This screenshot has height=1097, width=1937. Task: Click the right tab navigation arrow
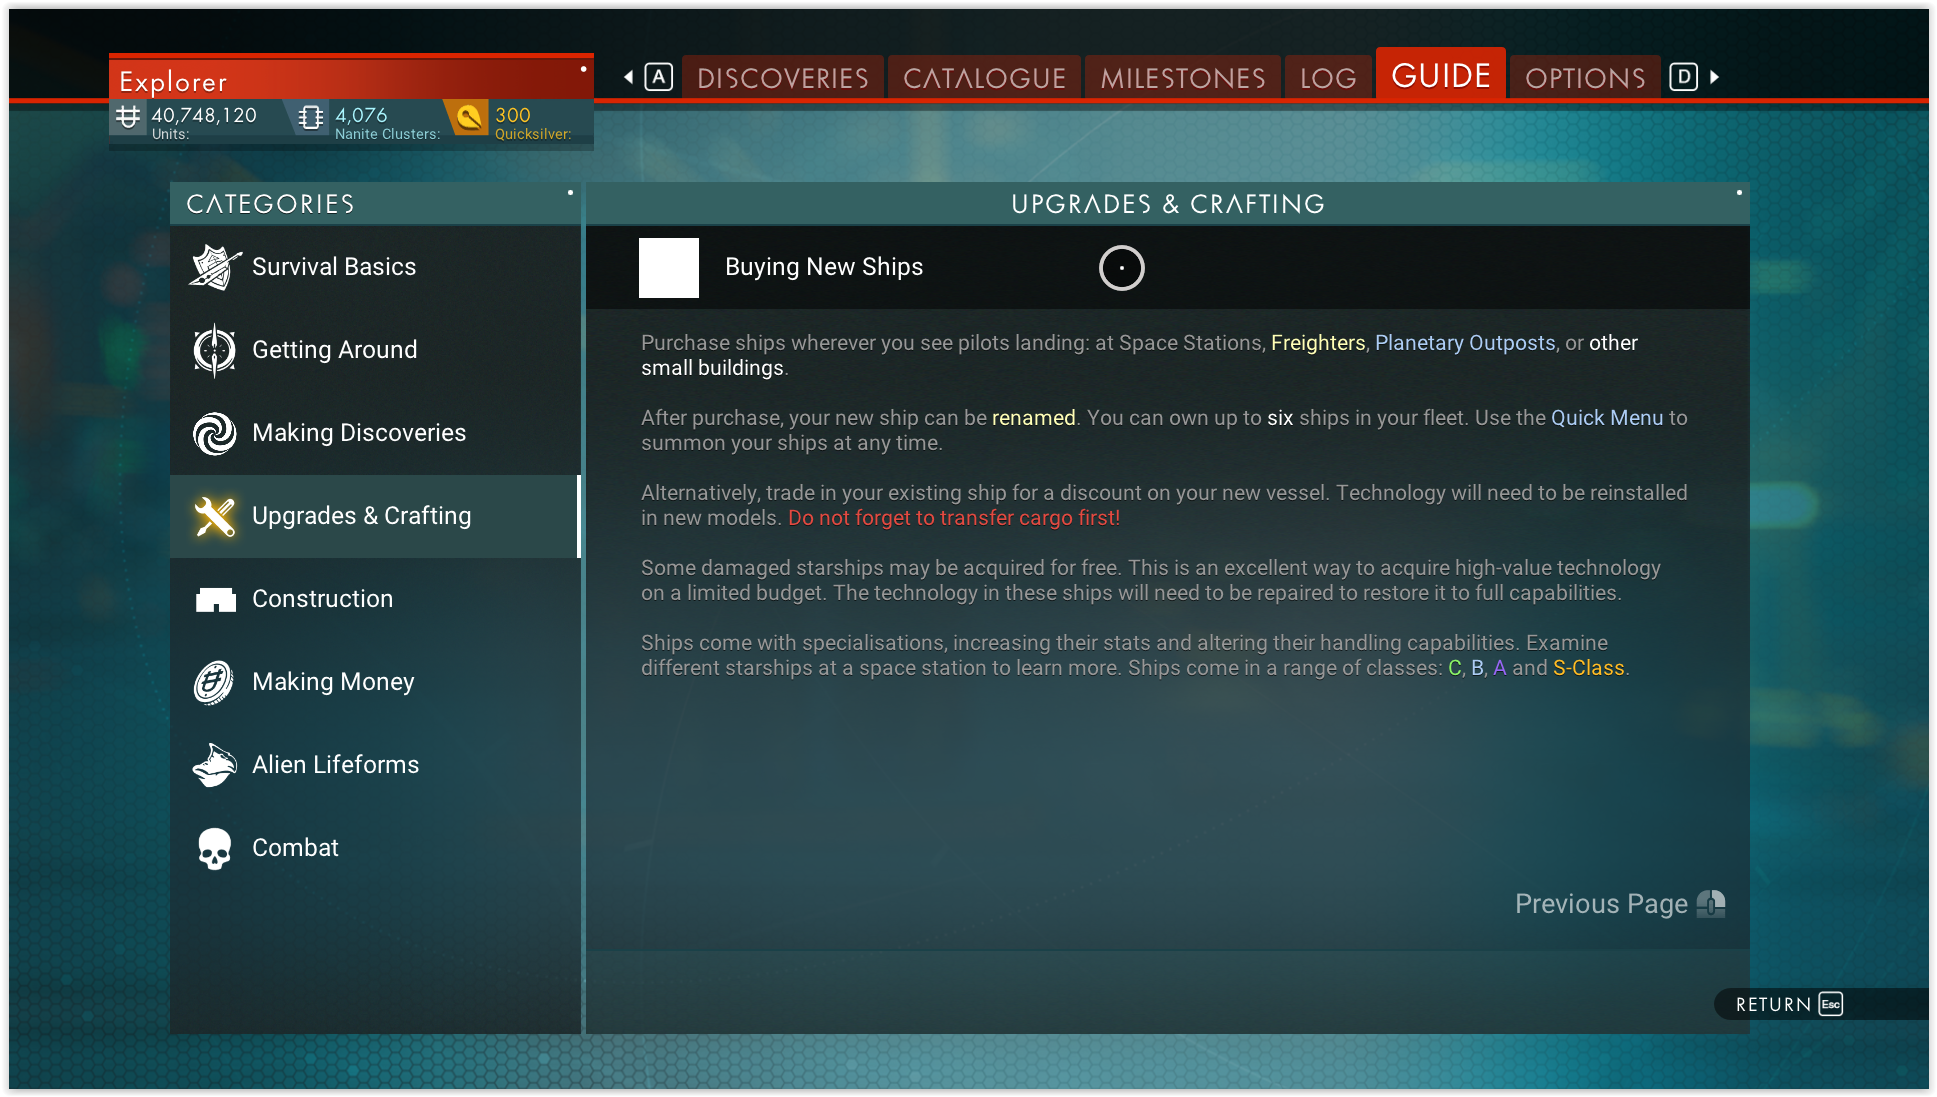point(1714,77)
